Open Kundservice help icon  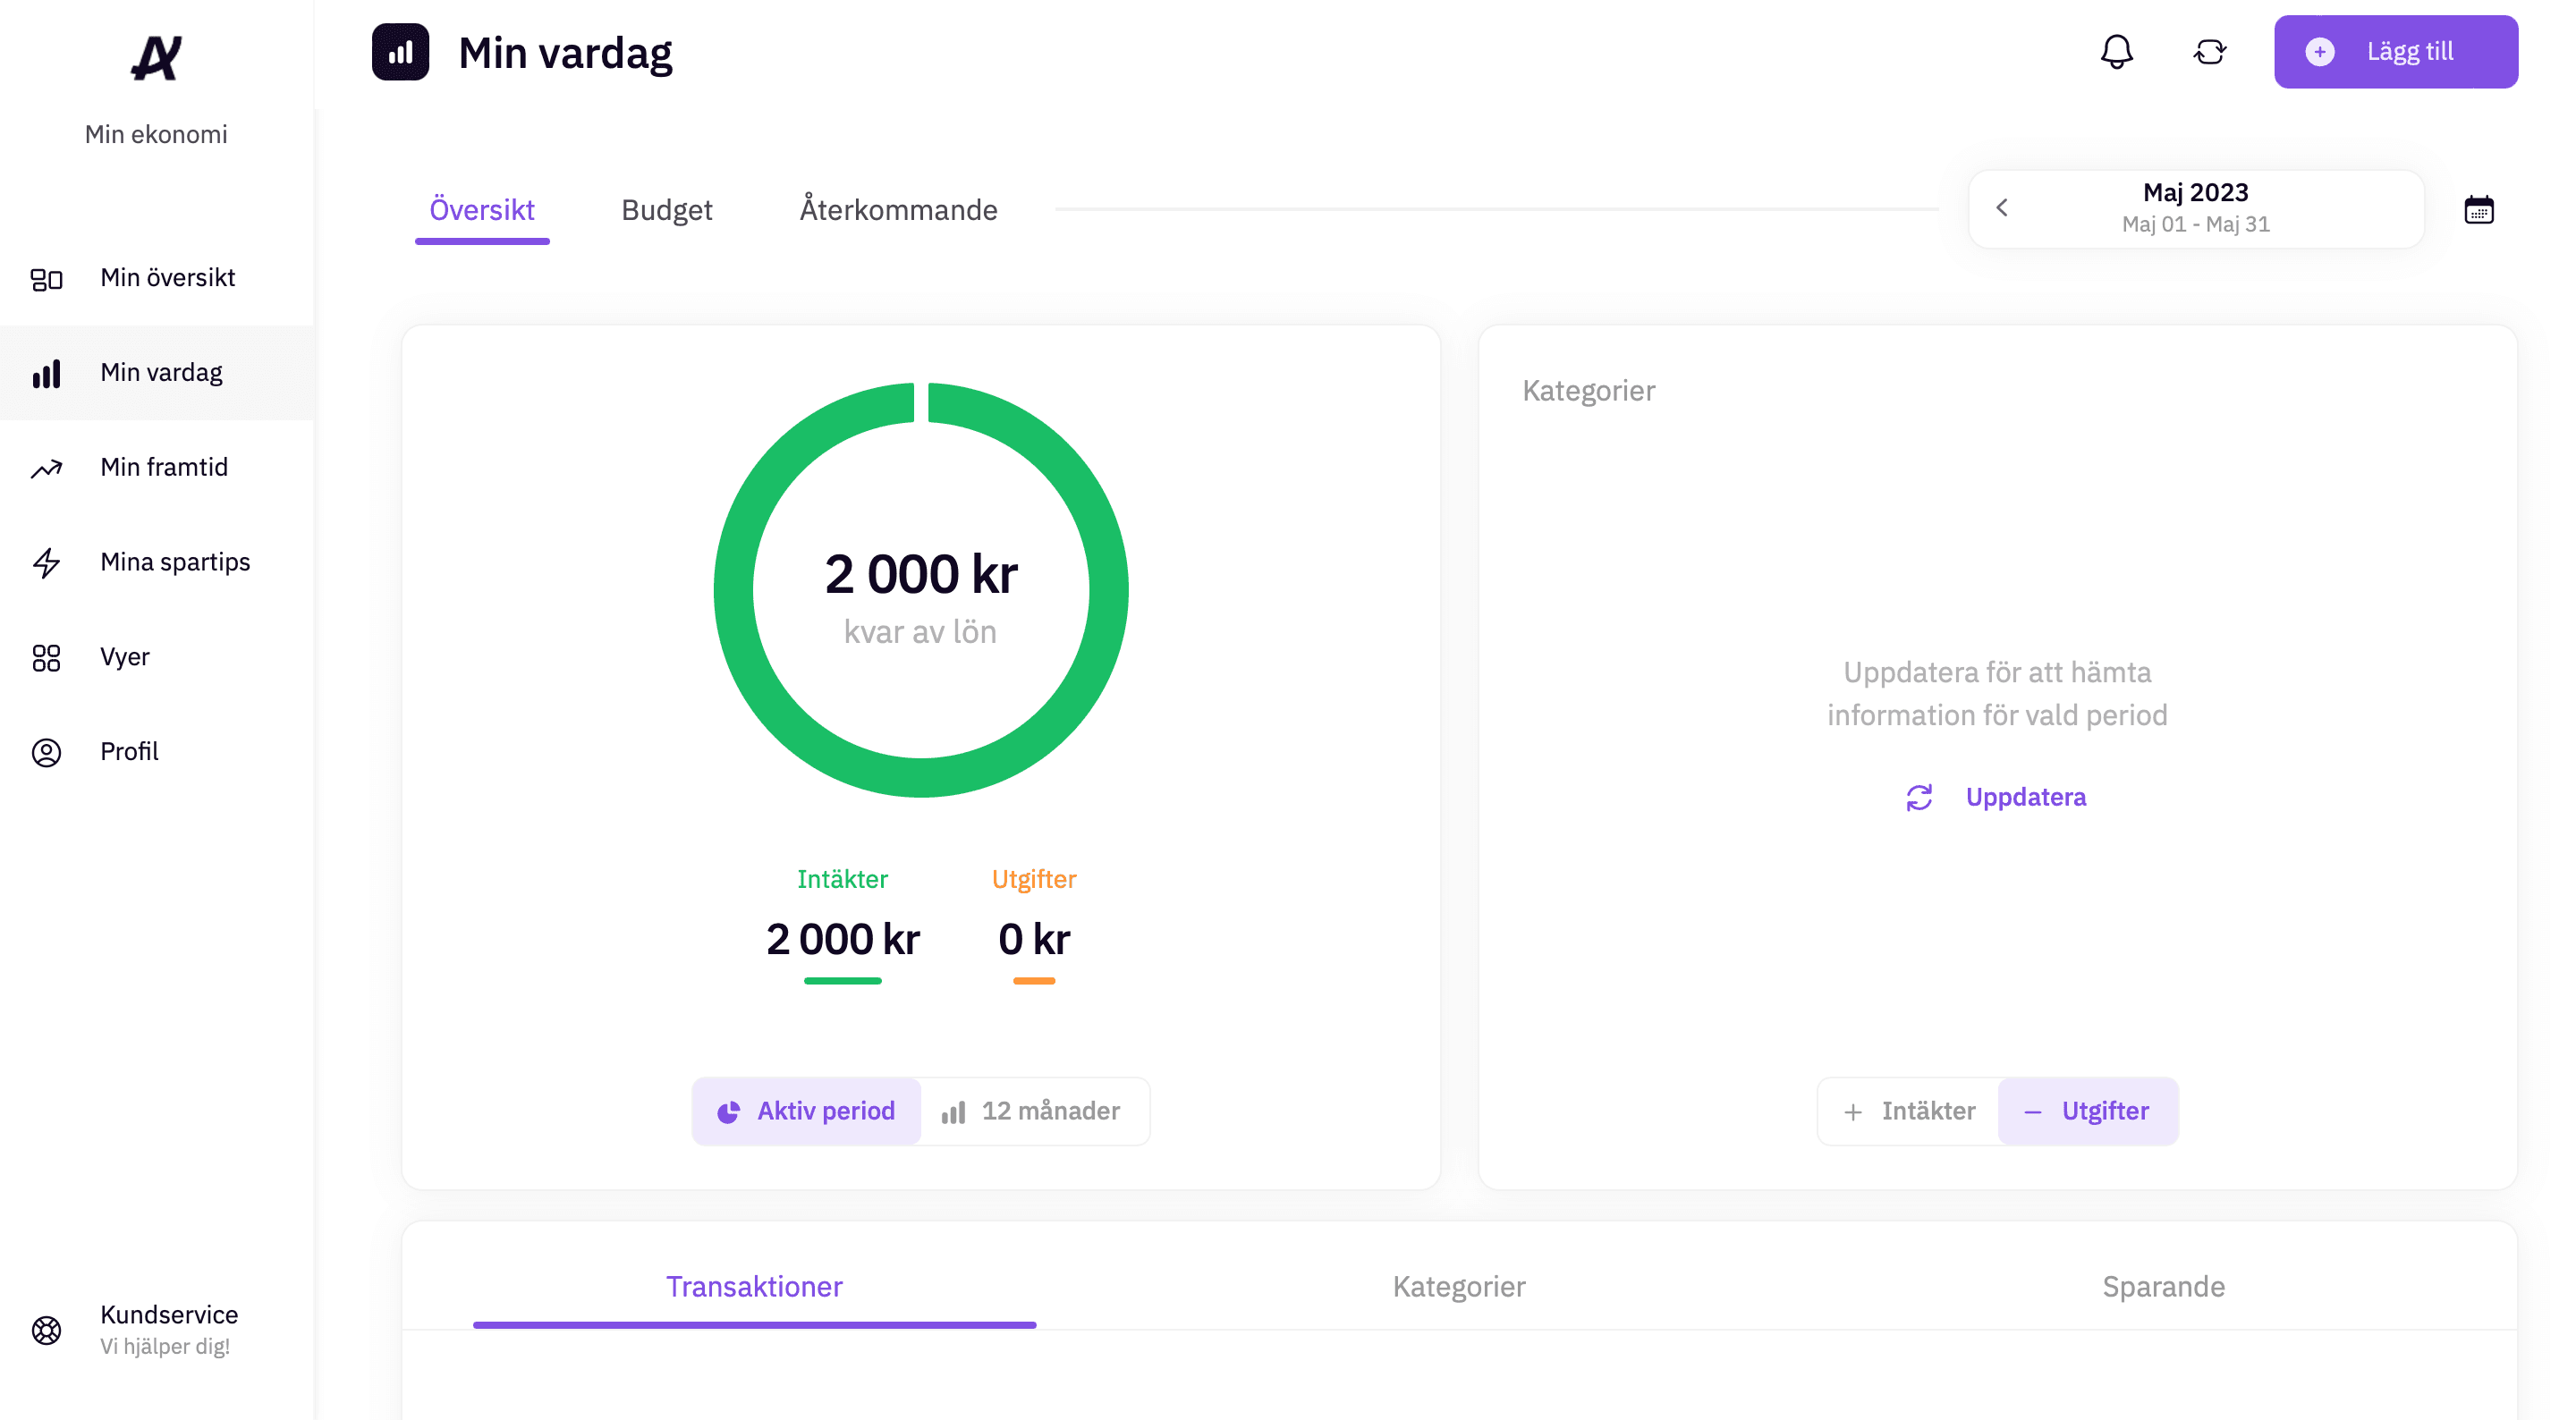pos(46,1330)
